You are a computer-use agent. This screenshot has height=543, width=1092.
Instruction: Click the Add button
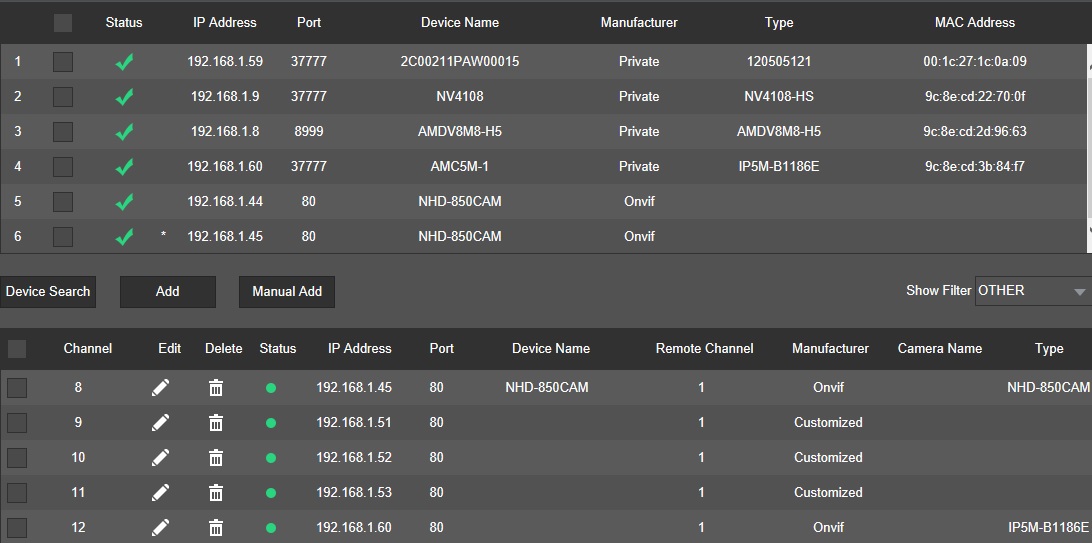(168, 292)
